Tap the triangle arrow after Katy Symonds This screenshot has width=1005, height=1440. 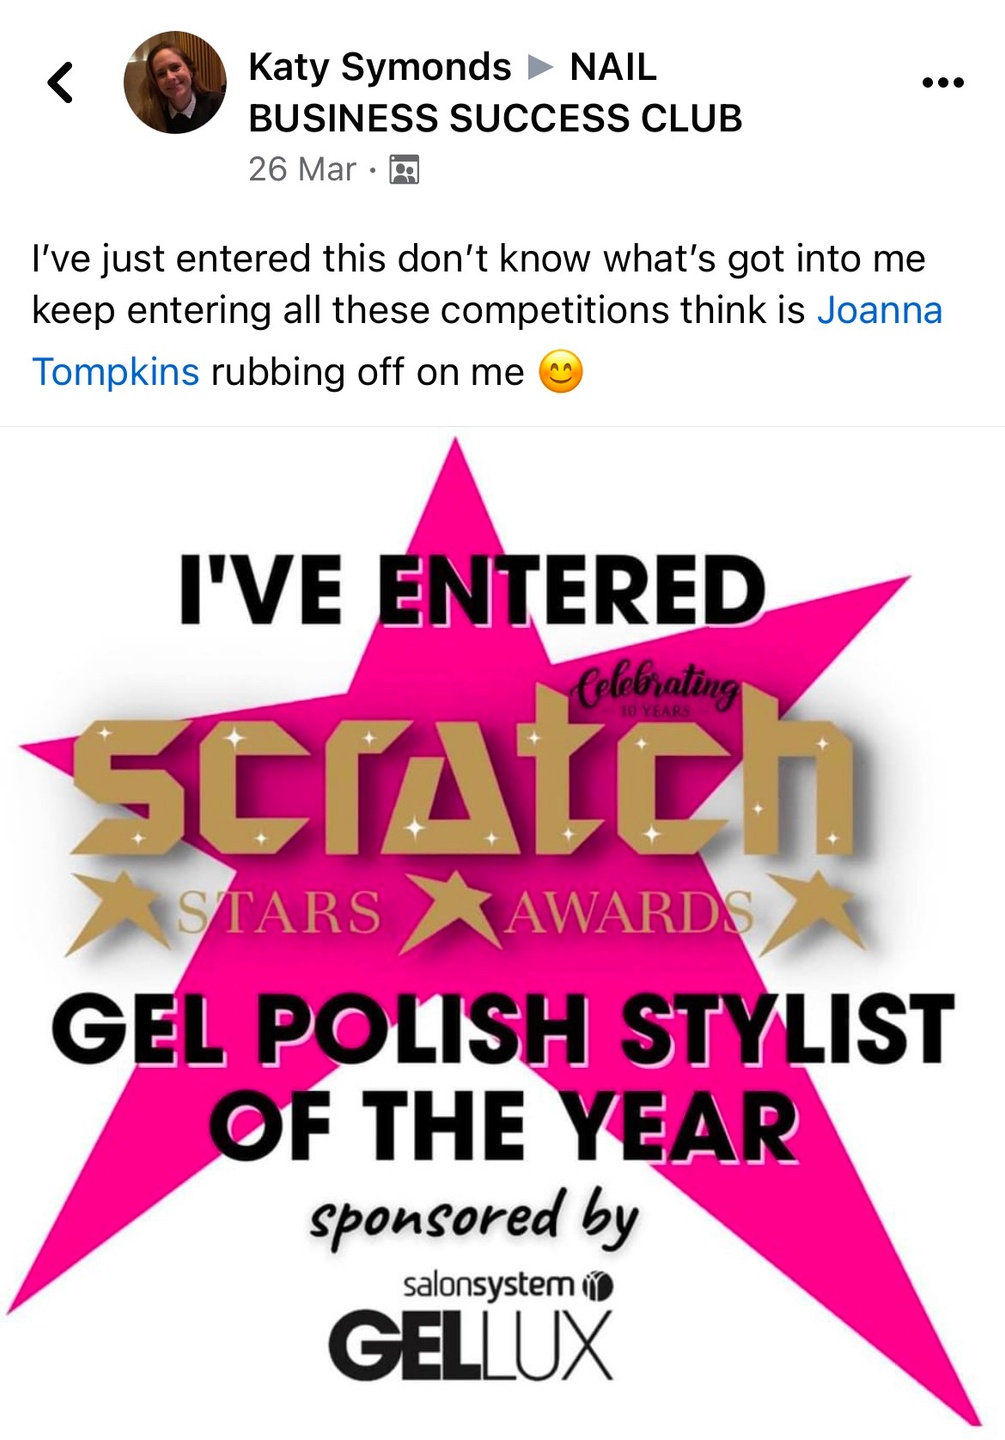[x=540, y=67]
